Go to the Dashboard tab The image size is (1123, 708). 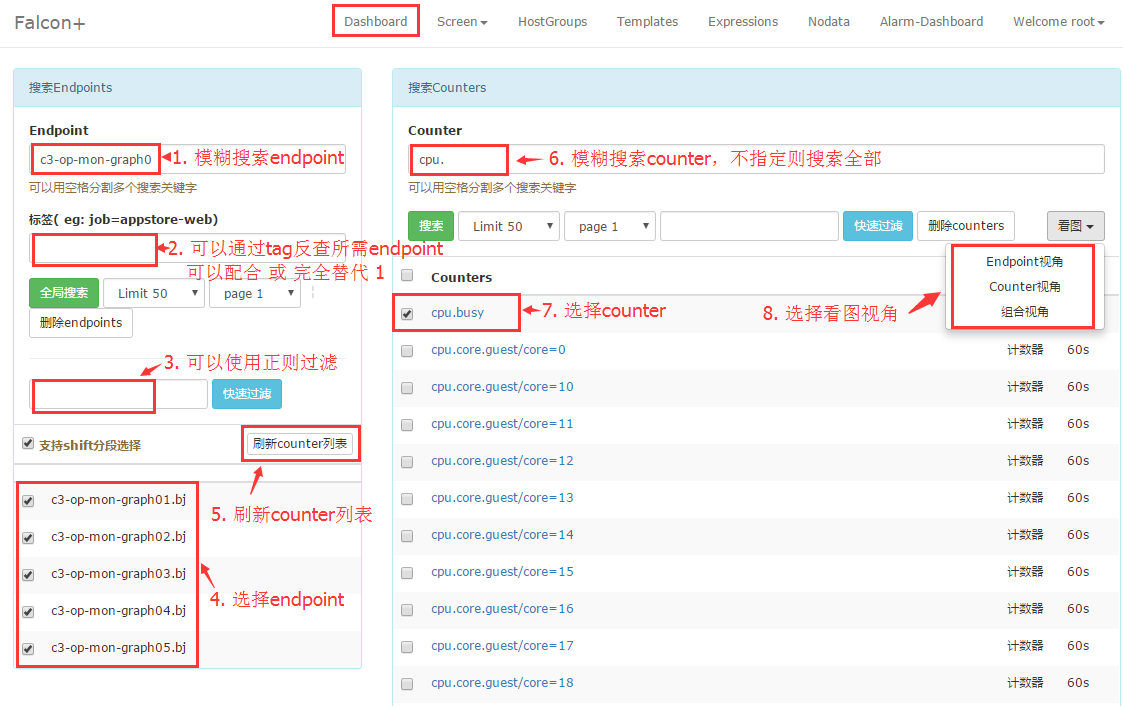coord(375,22)
